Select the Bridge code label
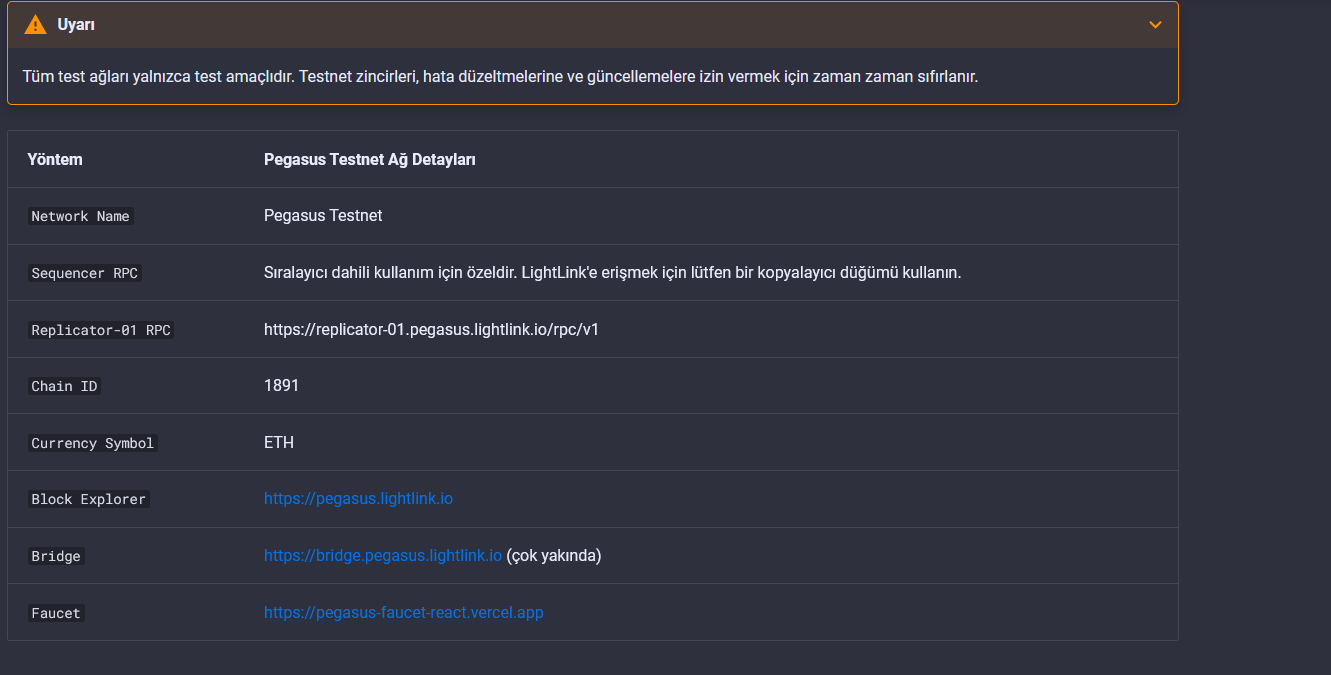 (x=56, y=556)
